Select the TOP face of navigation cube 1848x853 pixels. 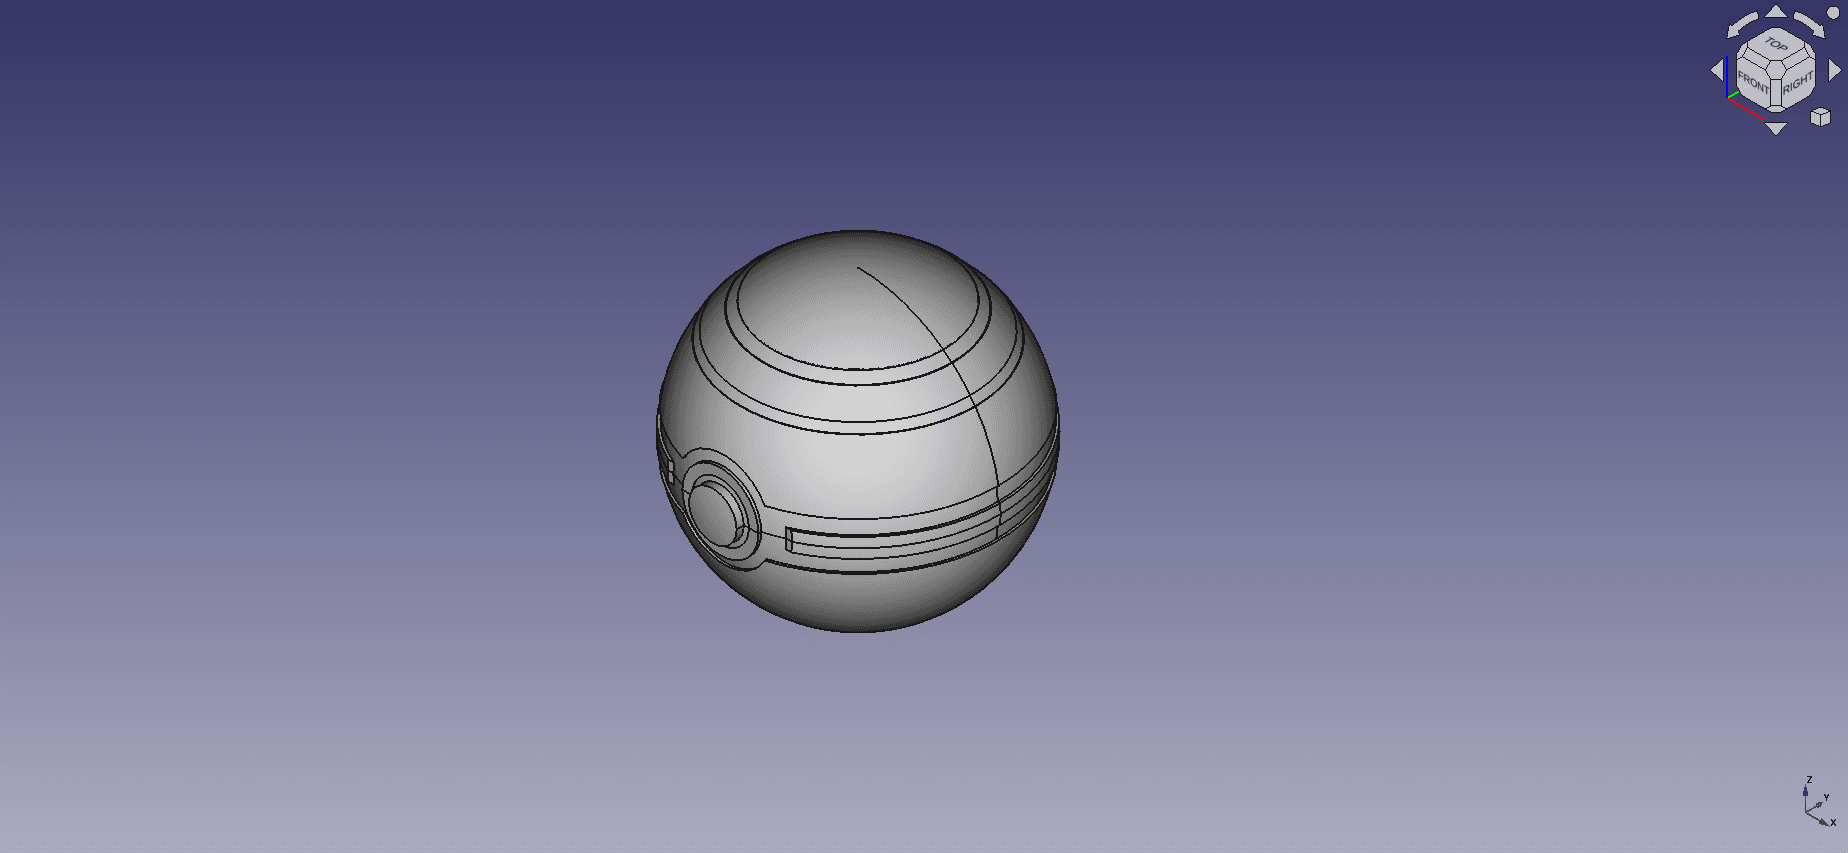[x=1776, y=45]
